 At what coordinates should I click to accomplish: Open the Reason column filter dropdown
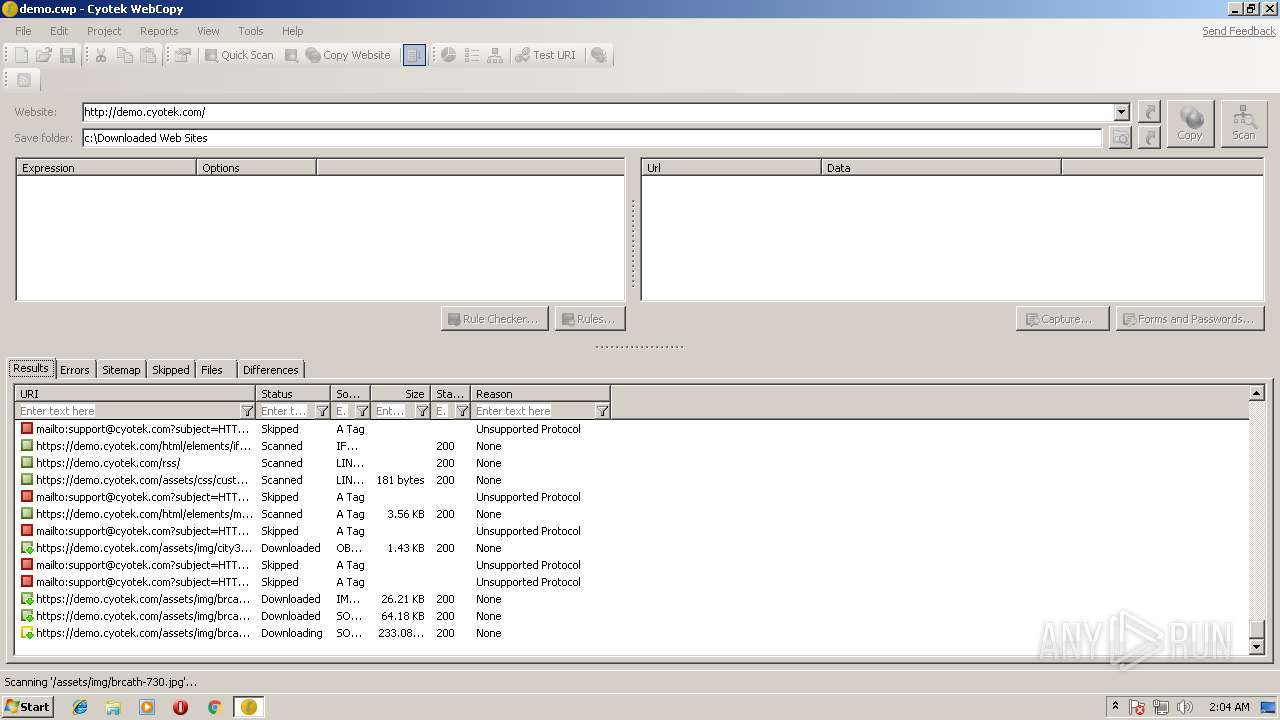point(602,411)
